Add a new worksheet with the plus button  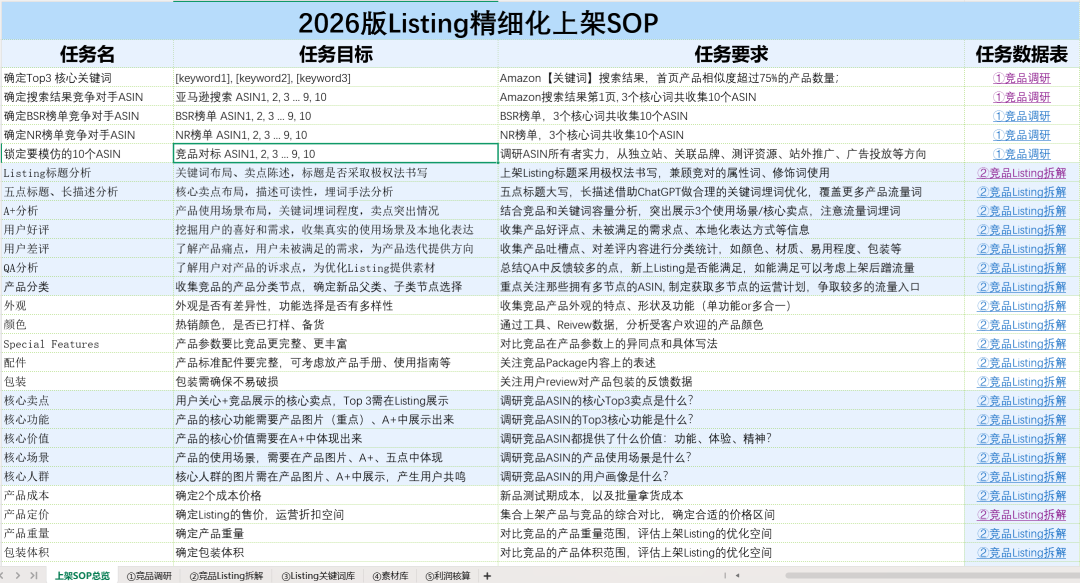point(488,575)
